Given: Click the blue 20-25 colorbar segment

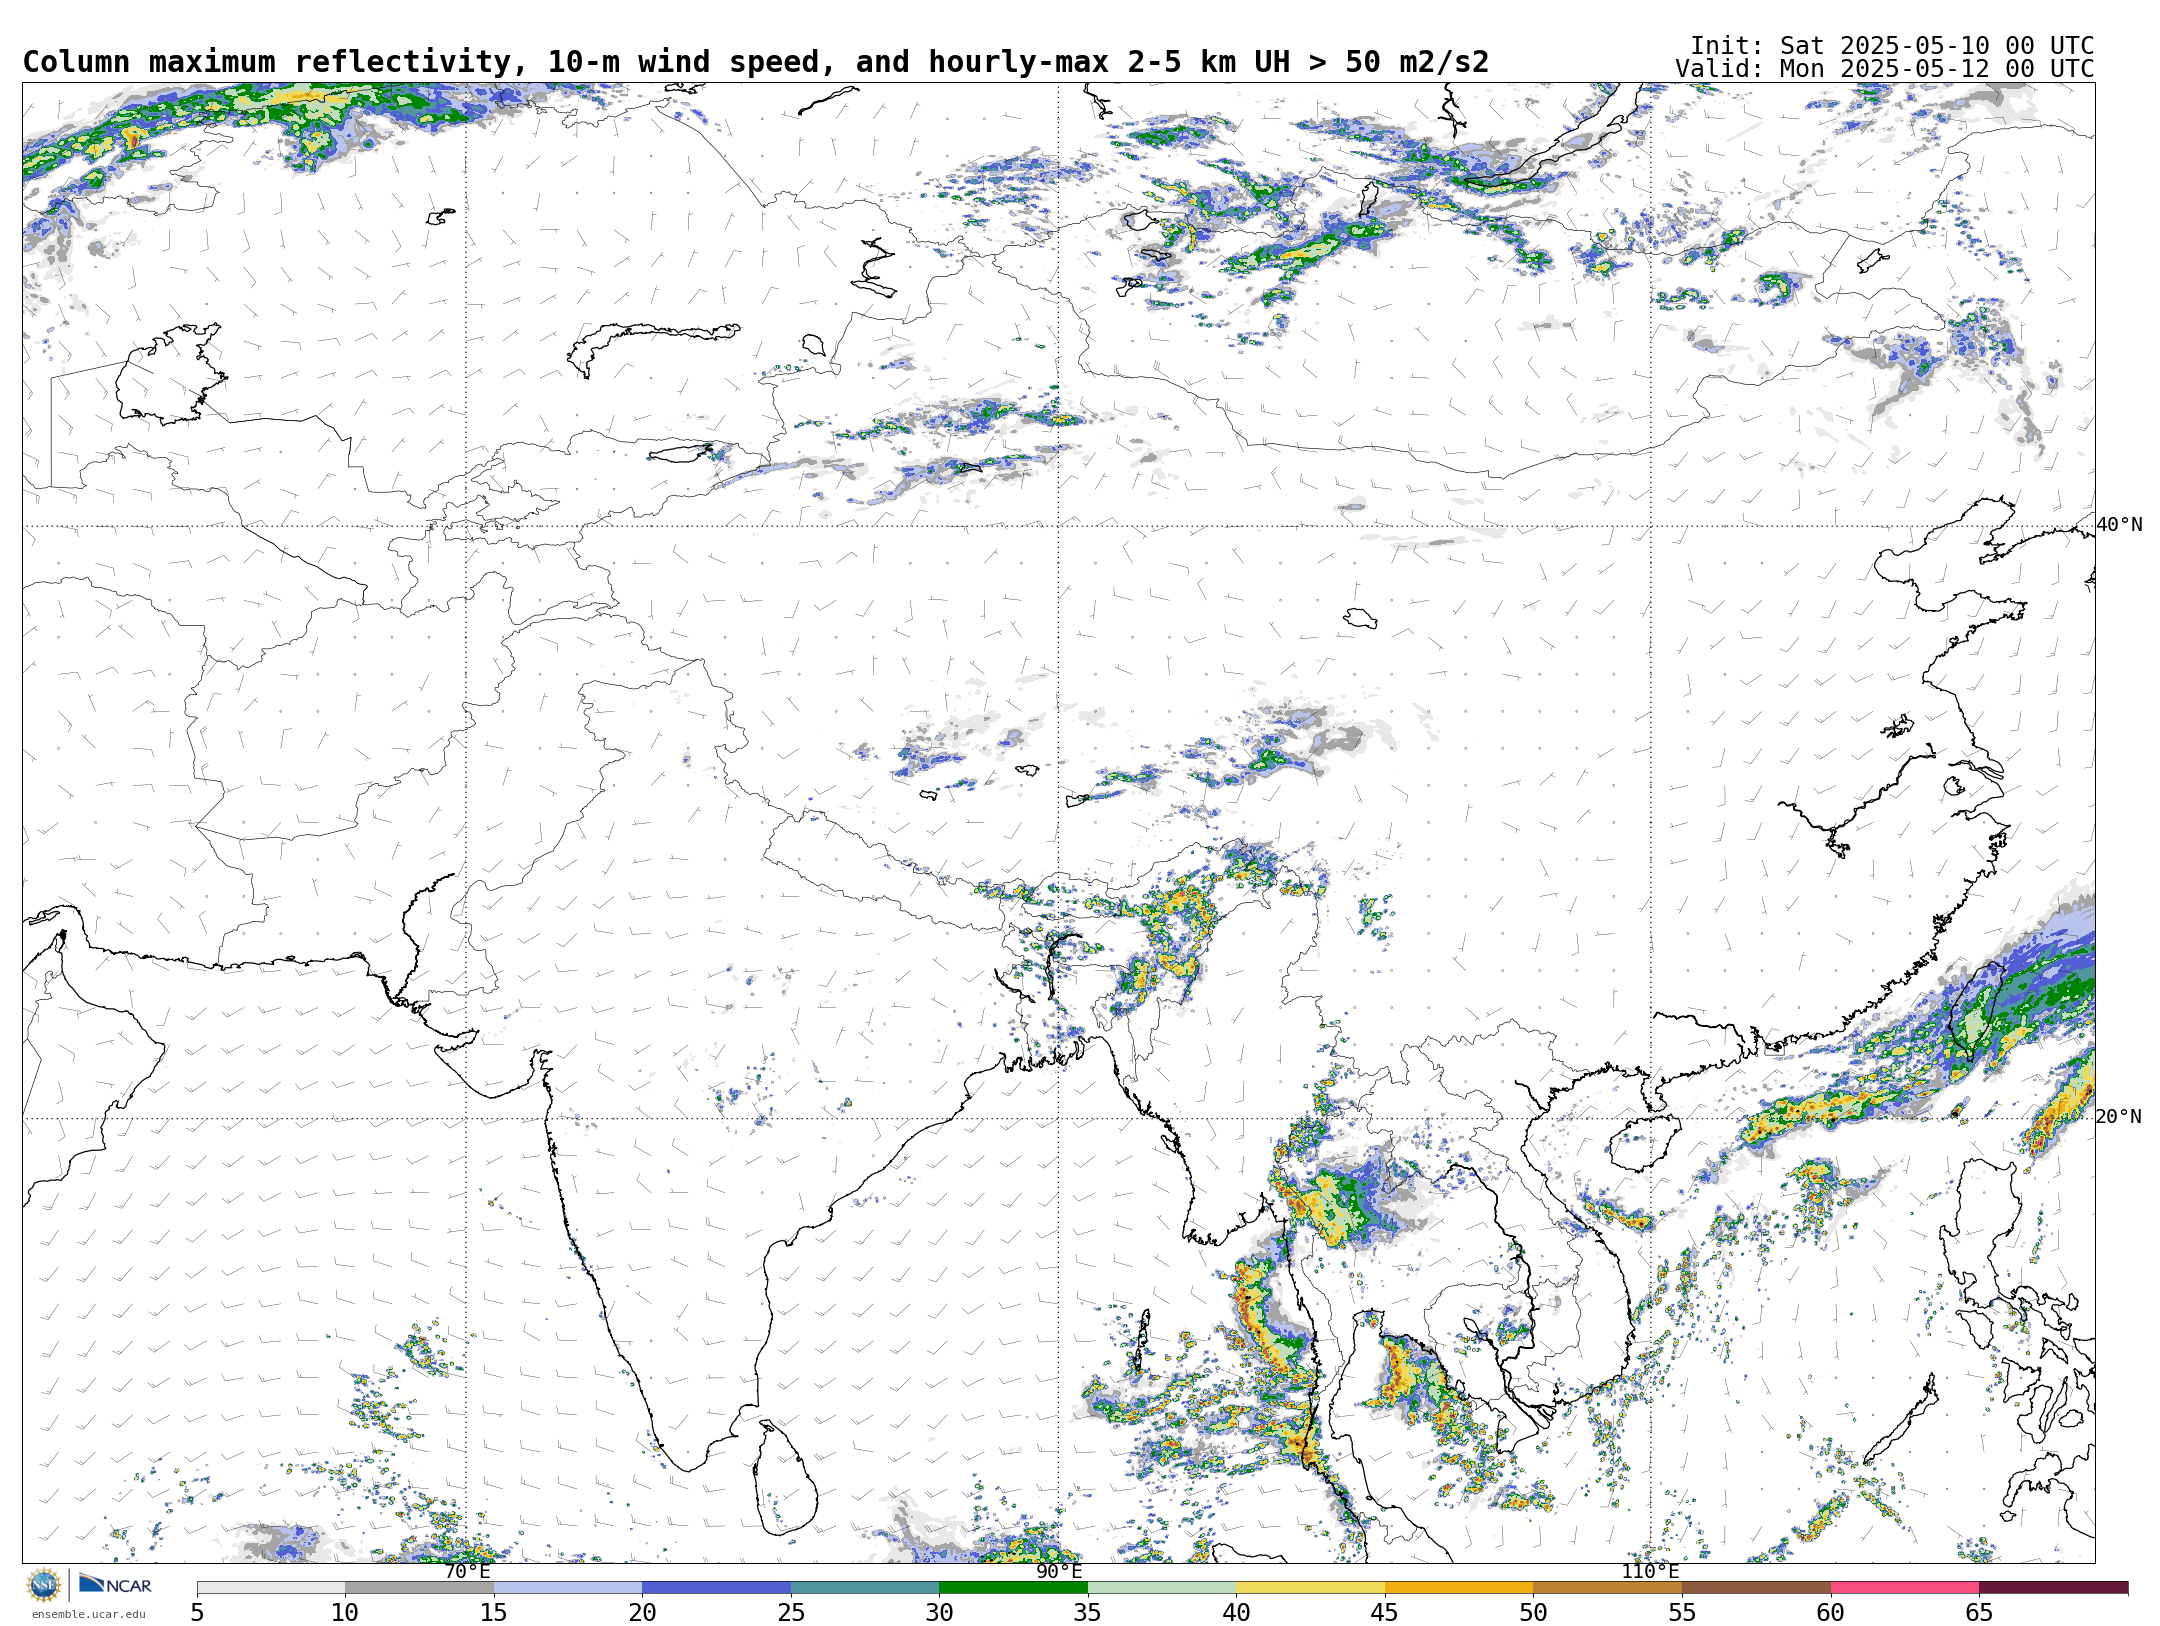Looking at the screenshot, I should tap(716, 1588).
